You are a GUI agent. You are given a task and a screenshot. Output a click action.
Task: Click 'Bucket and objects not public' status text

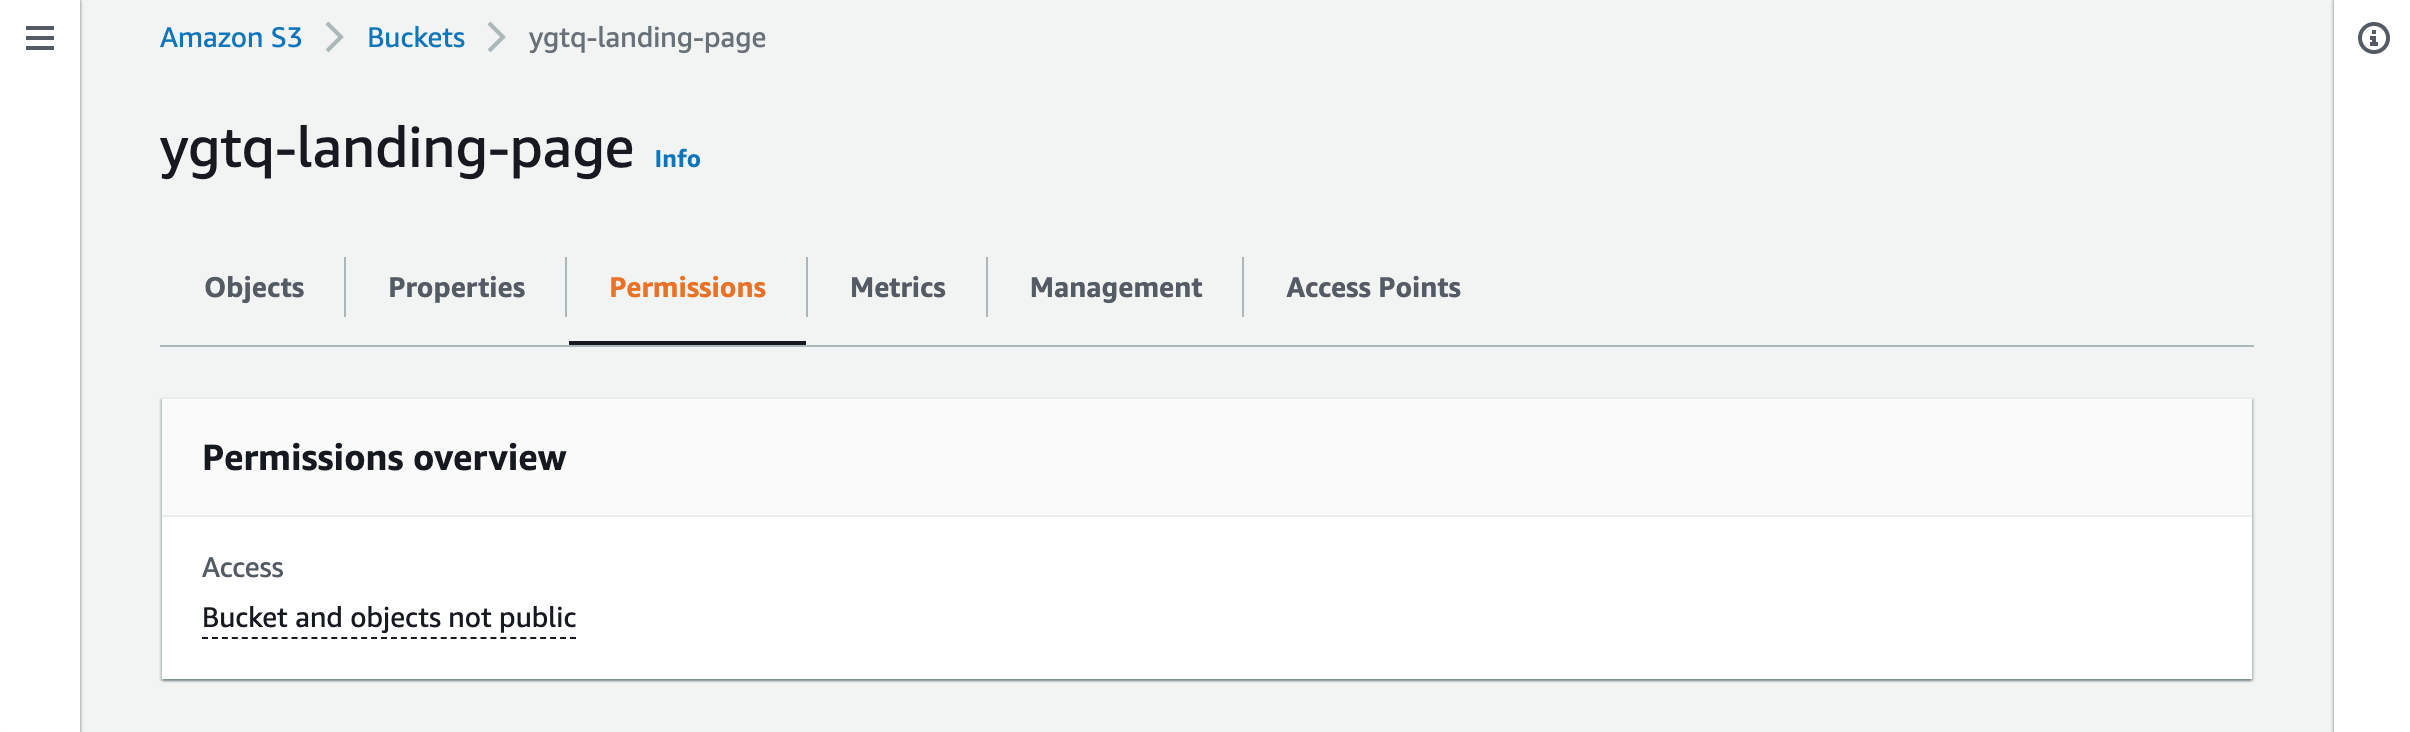389,618
